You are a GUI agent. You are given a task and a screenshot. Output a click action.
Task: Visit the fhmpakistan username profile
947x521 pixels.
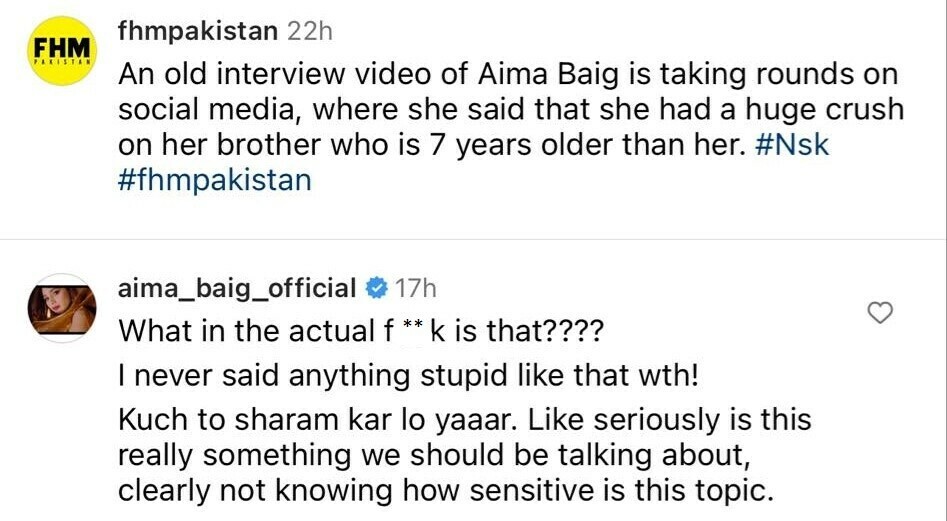click(198, 30)
